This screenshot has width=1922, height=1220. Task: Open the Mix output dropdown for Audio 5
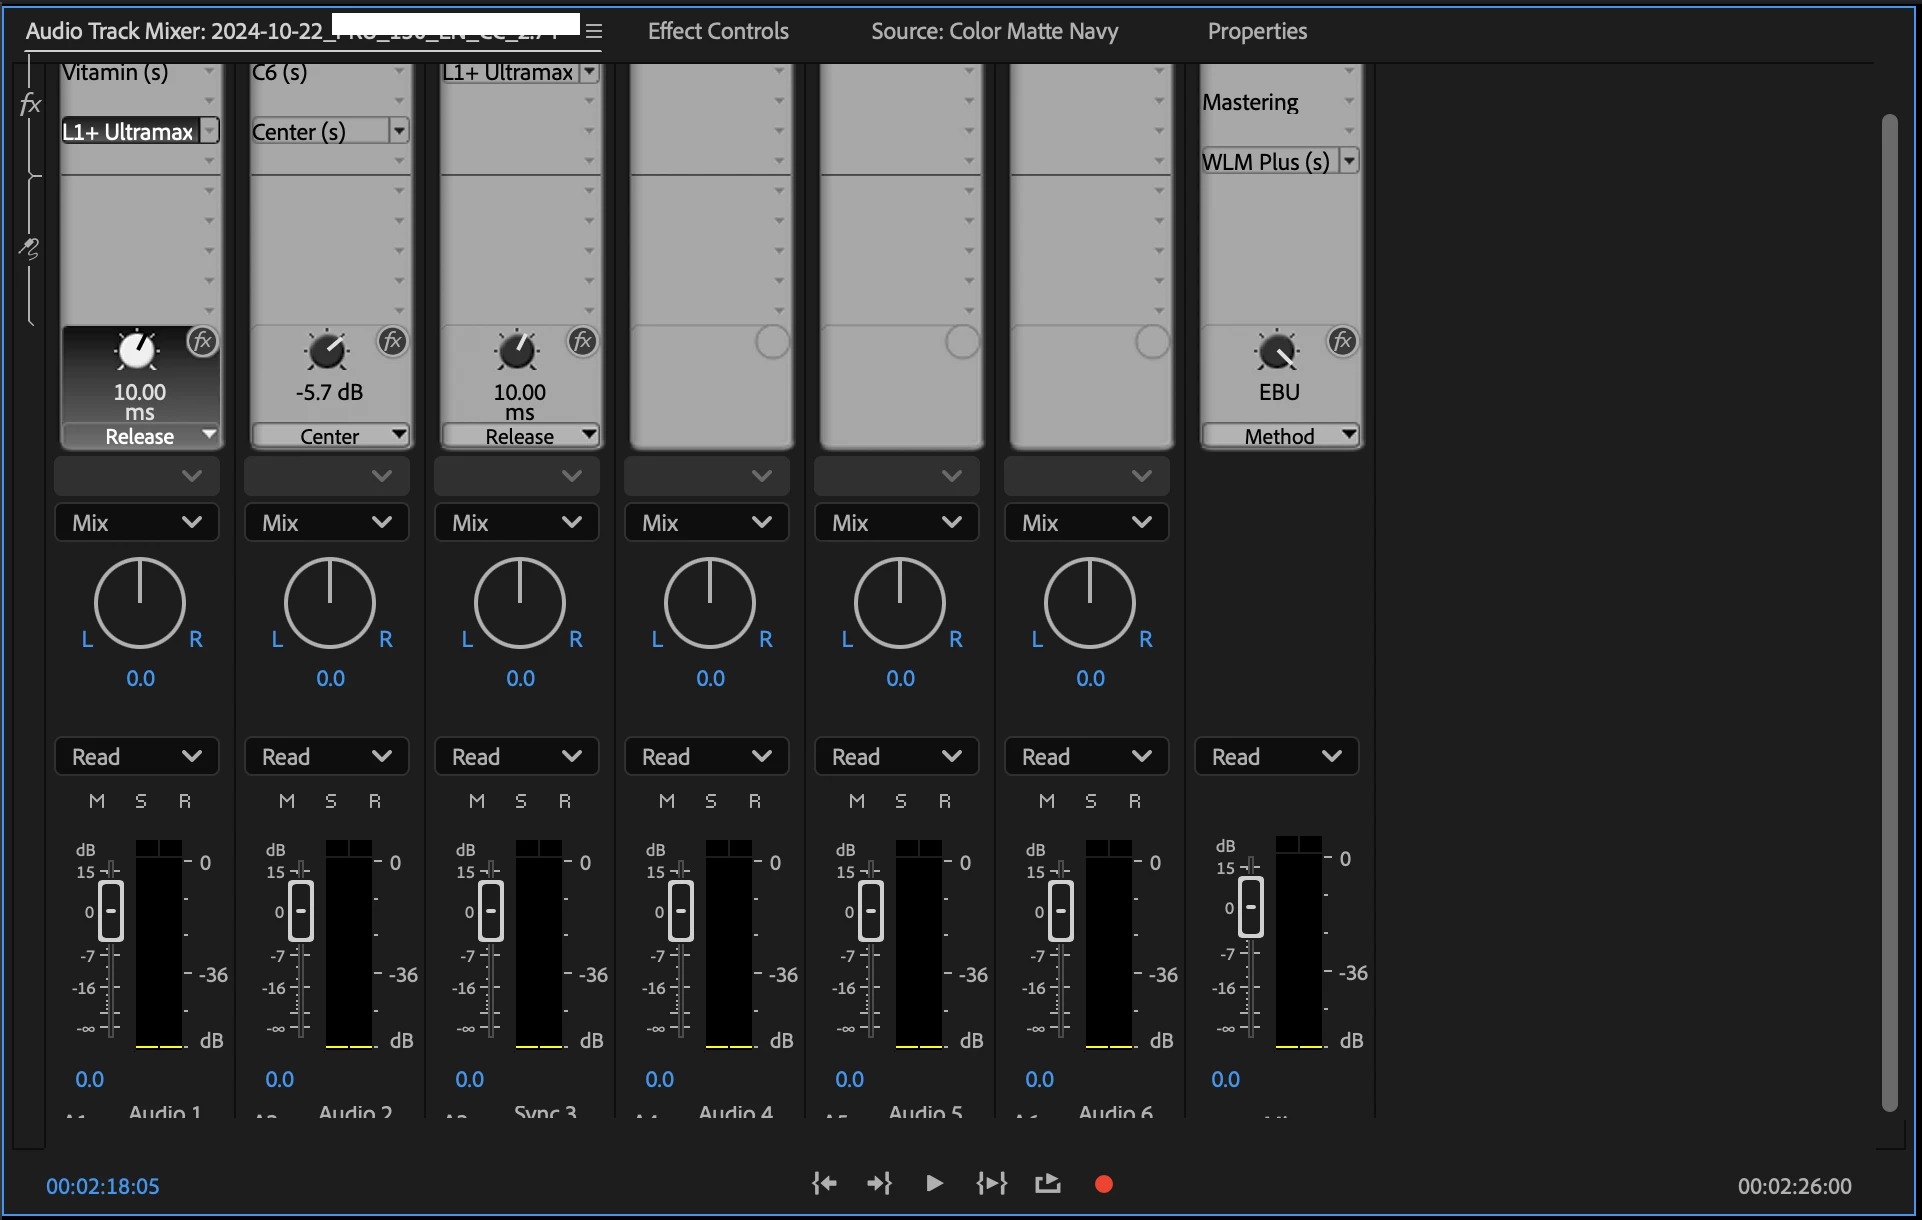(897, 523)
